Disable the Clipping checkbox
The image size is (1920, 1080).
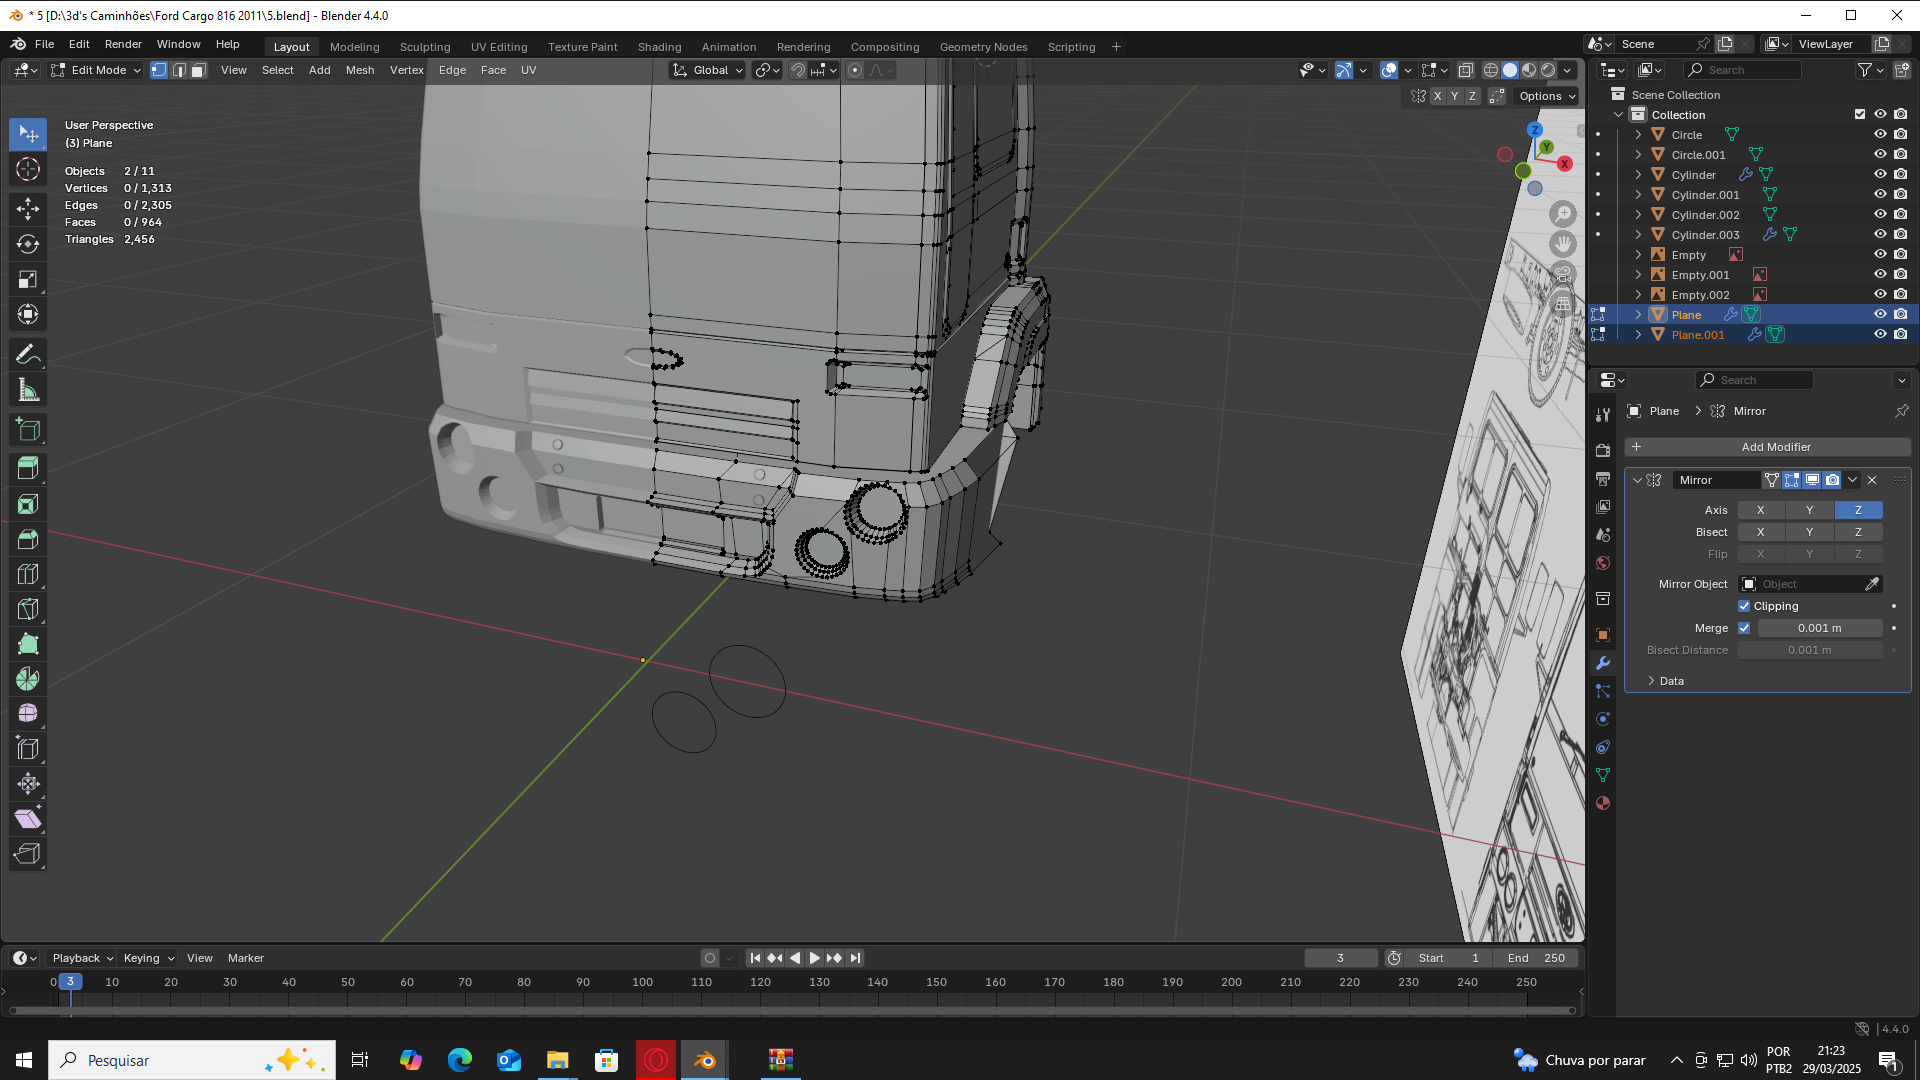coord(1744,606)
